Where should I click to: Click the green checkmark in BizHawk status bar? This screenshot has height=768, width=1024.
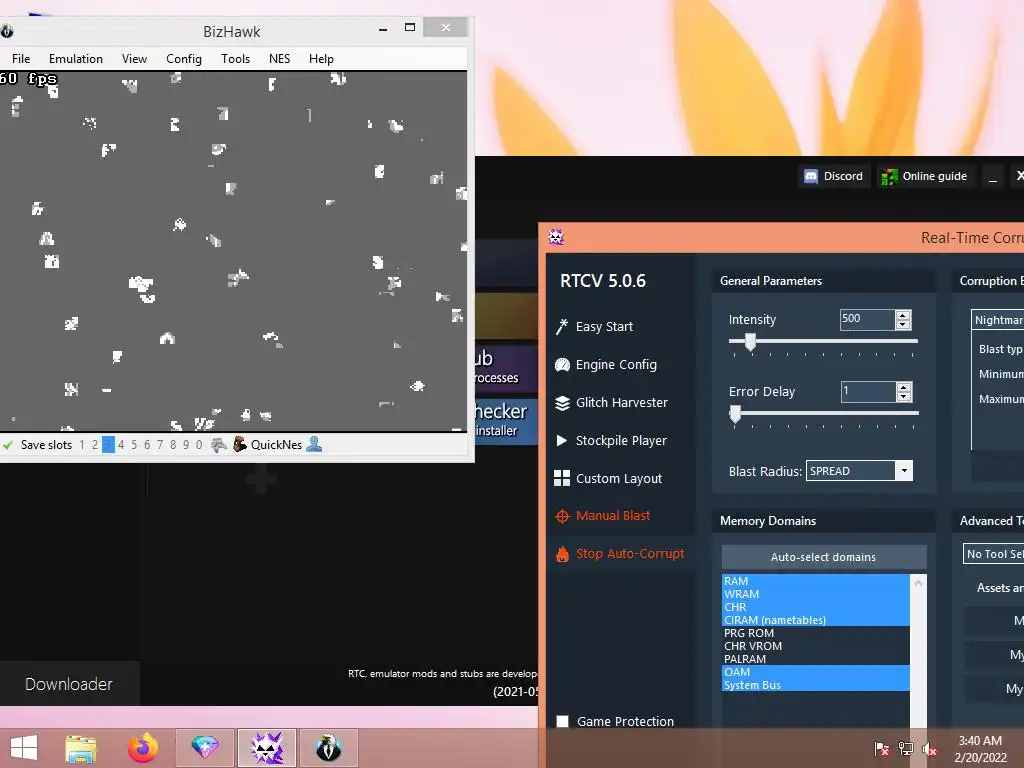click(8, 445)
